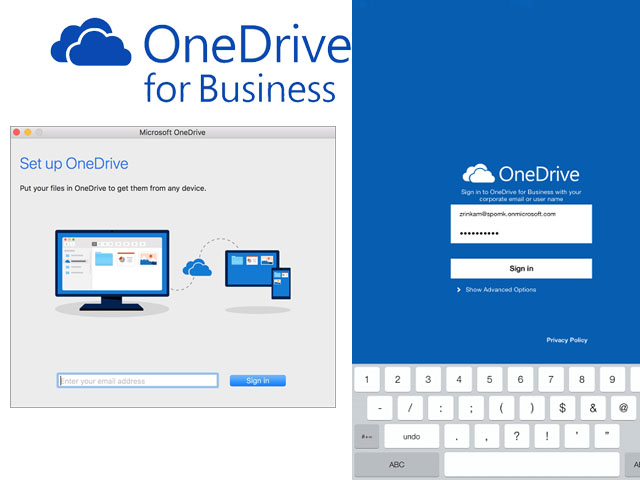Screen dimensions: 640x480
Task: Tap the space bar on keyboard
Action: (x=532, y=464)
